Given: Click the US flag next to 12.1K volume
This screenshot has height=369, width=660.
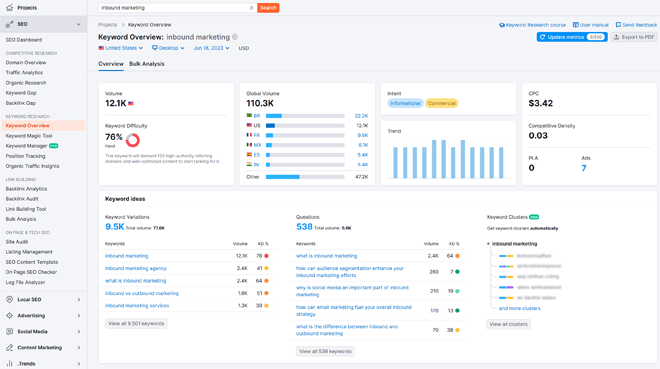Looking at the screenshot, I should 131,104.
